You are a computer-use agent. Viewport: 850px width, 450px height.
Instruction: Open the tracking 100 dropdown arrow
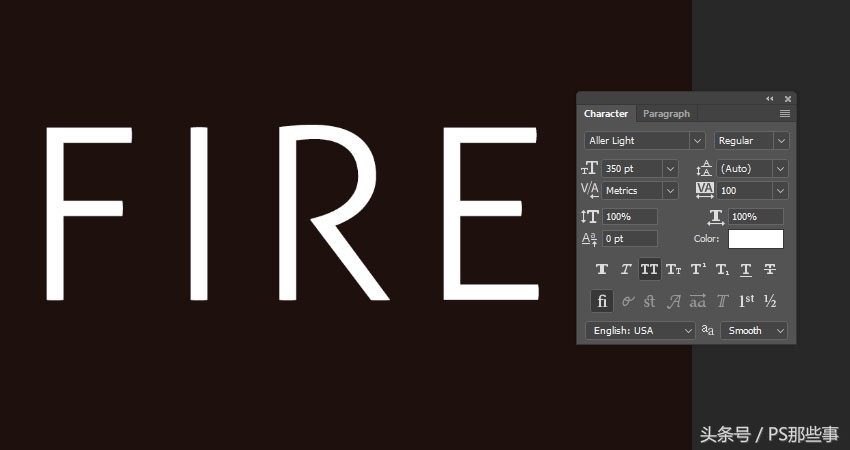pyautogui.click(x=781, y=190)
